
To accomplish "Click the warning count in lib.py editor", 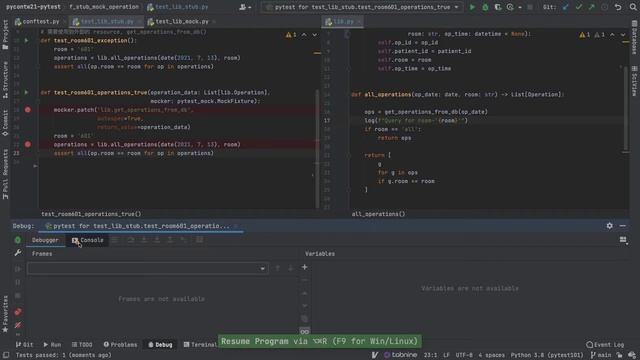I will (585, 35).
